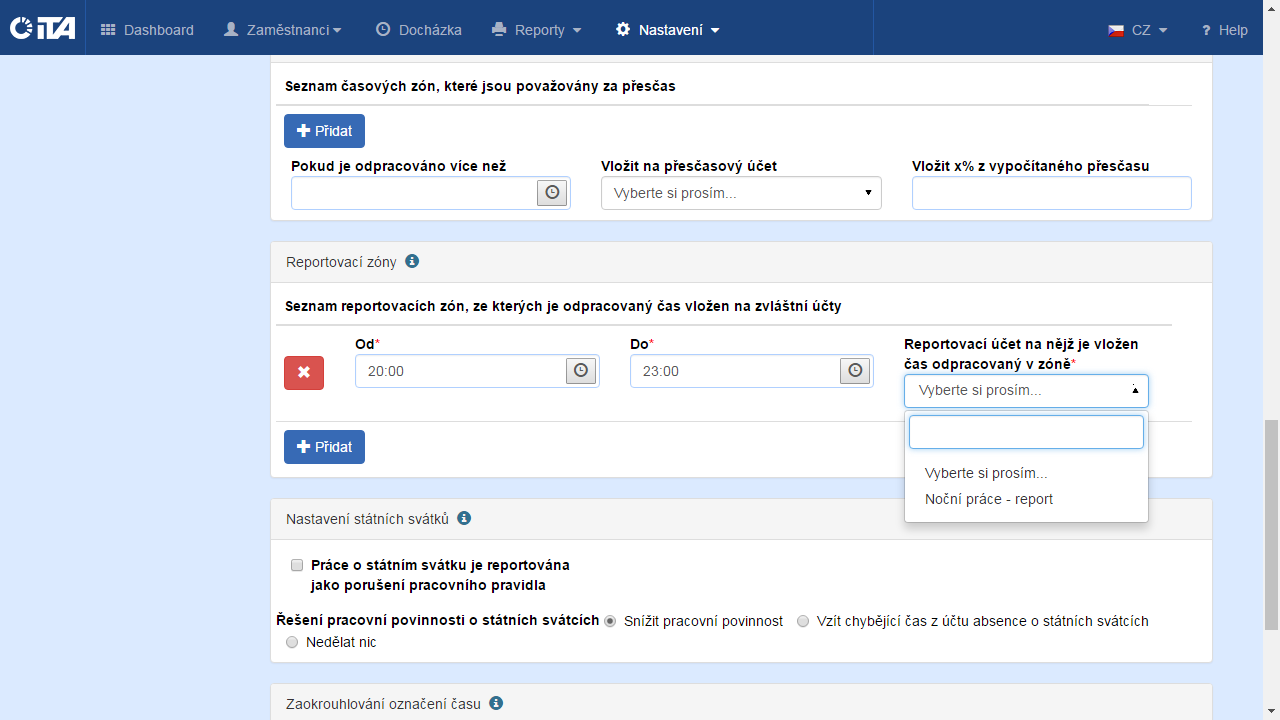Click clock icon in overtime threshold field
Screen dimensions: 1280x720
(x=552, y=193)
